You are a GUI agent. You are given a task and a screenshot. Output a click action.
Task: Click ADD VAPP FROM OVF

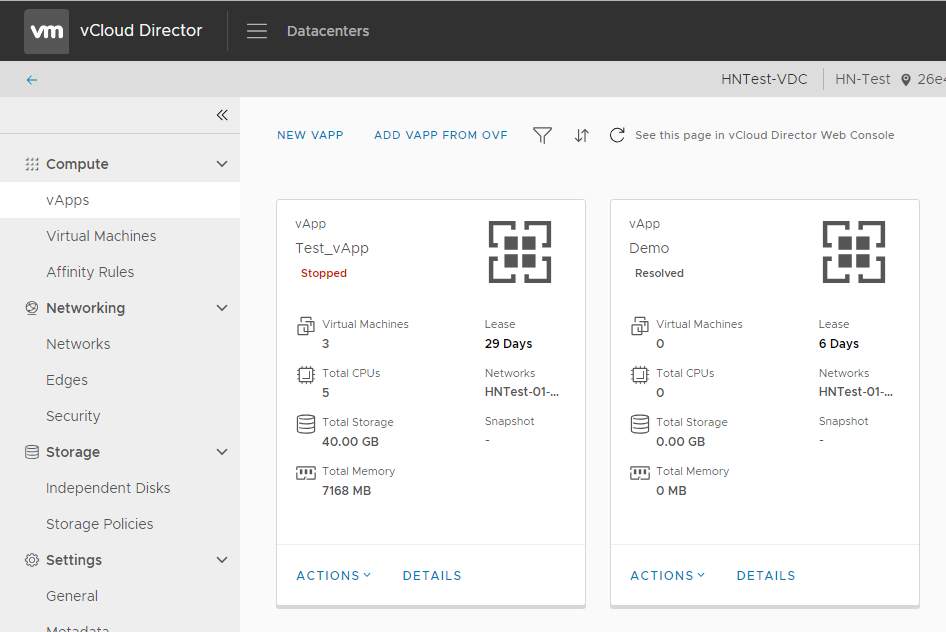click(x=440, y=135)
